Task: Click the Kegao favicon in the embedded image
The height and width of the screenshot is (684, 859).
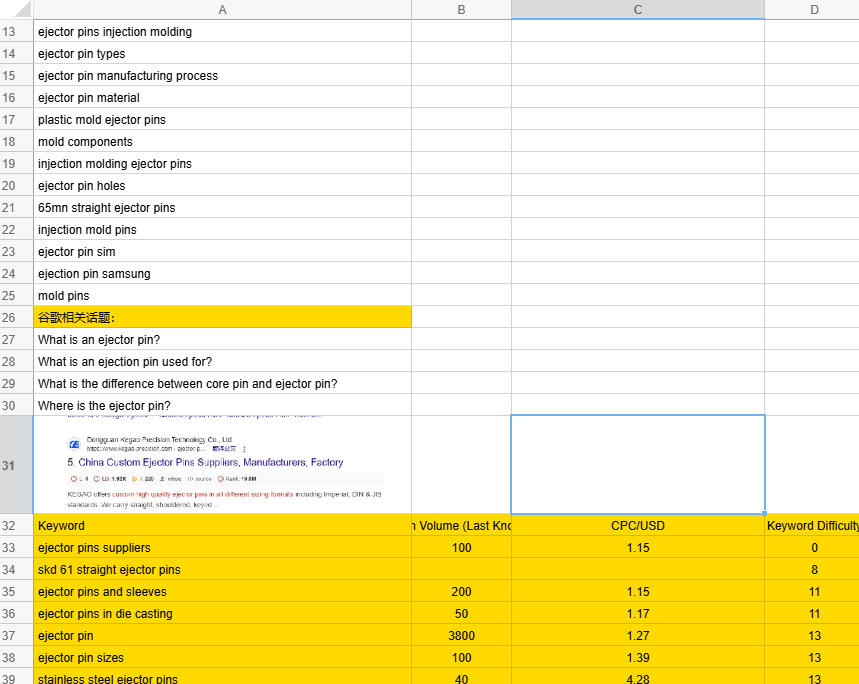Action: click(x=74, y=443)
